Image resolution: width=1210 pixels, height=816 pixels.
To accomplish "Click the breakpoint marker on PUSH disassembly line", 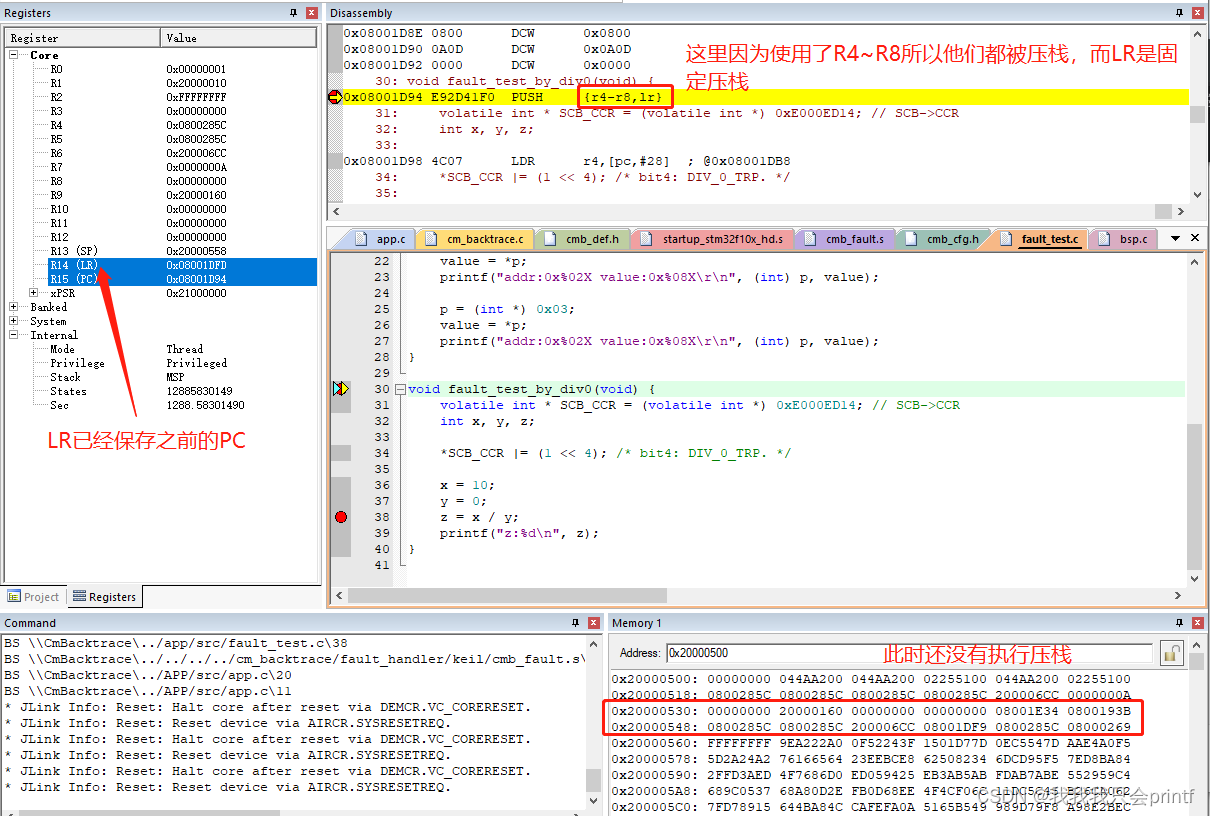I will pyautogui.click(x=336, y=97).
